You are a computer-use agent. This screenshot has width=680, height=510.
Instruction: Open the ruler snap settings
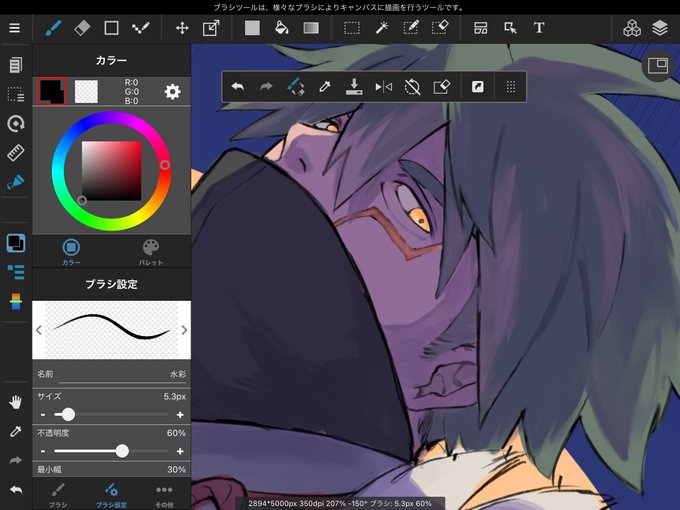[x=16, y=153]
